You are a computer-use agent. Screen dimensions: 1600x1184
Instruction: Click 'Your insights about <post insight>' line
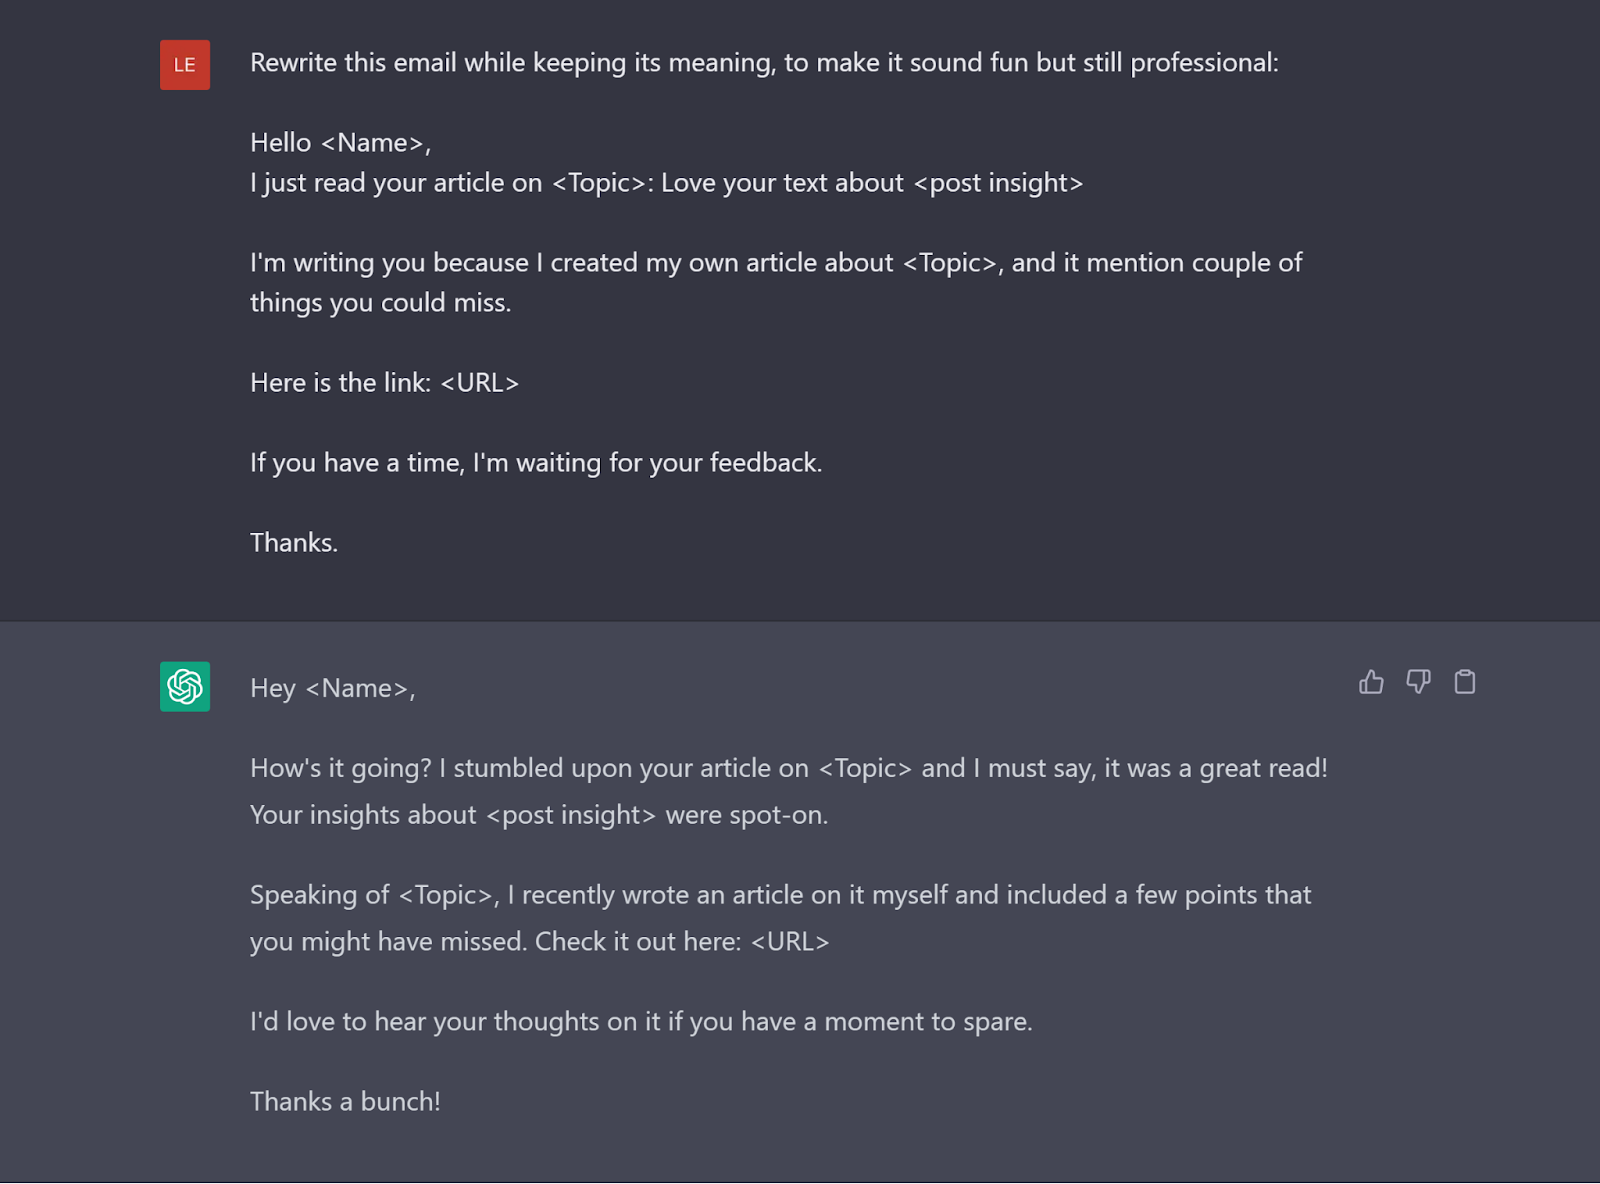(x=539, y=815)
